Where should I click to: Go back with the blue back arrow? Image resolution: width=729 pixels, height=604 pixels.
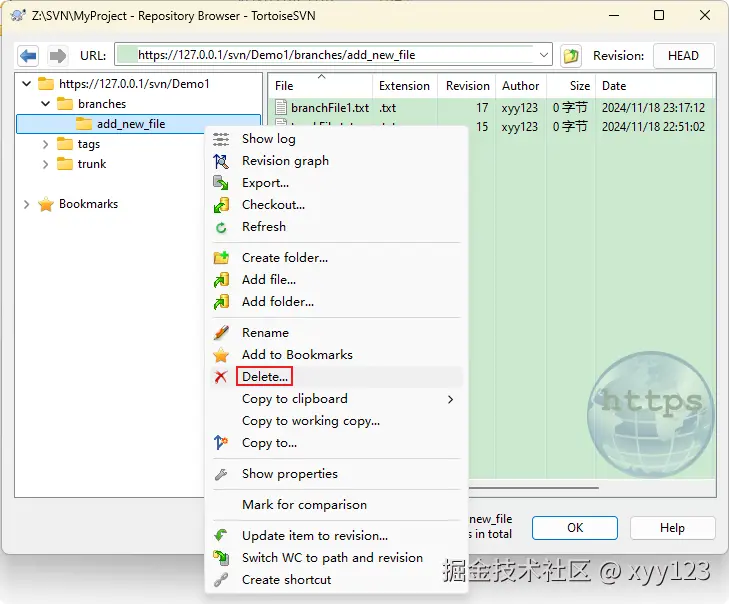coord(28,56)
